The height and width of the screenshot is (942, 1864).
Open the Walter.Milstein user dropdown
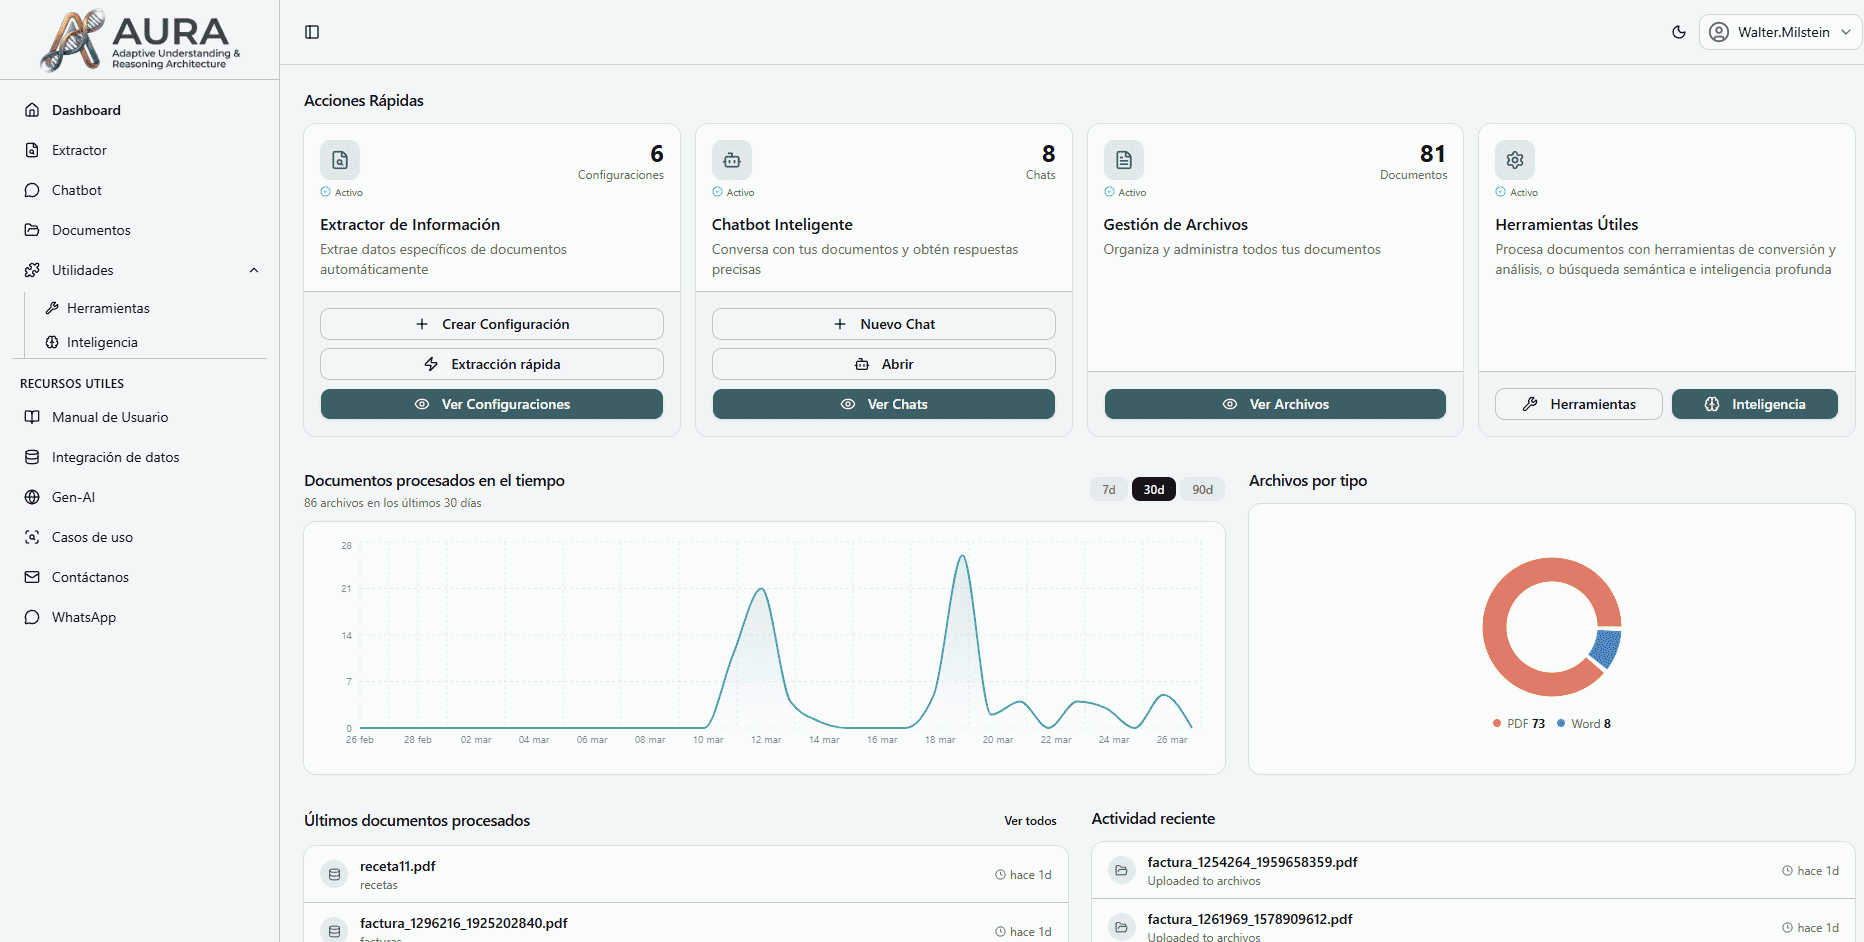(1781, 32)
